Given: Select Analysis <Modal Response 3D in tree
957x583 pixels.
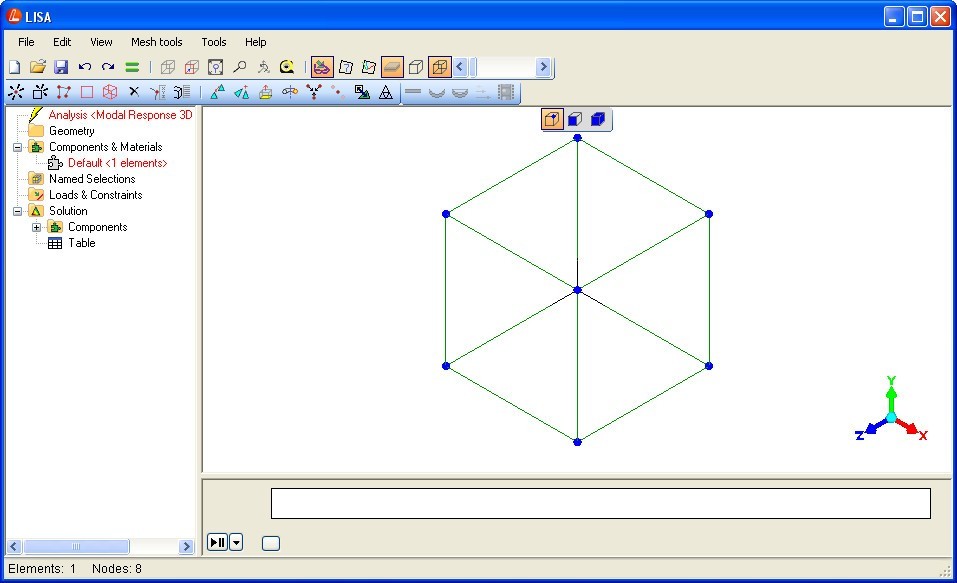Looking at the screenshot, I should click(x=121, y=115).
